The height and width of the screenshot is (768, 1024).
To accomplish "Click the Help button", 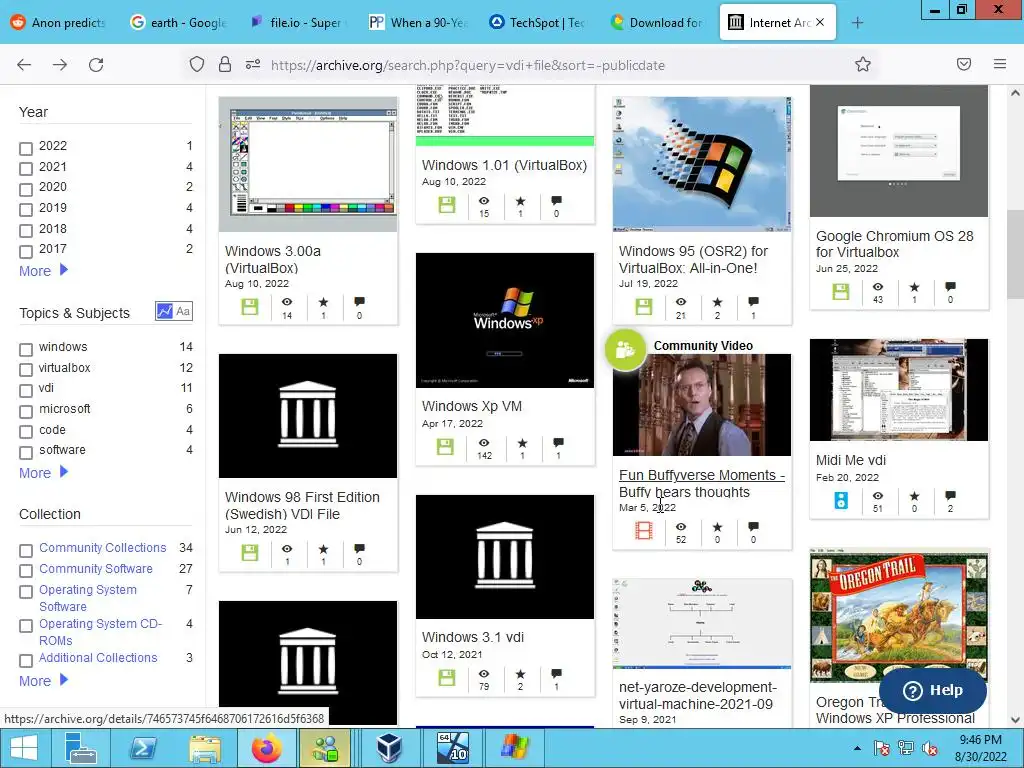I will pos(933,690).
